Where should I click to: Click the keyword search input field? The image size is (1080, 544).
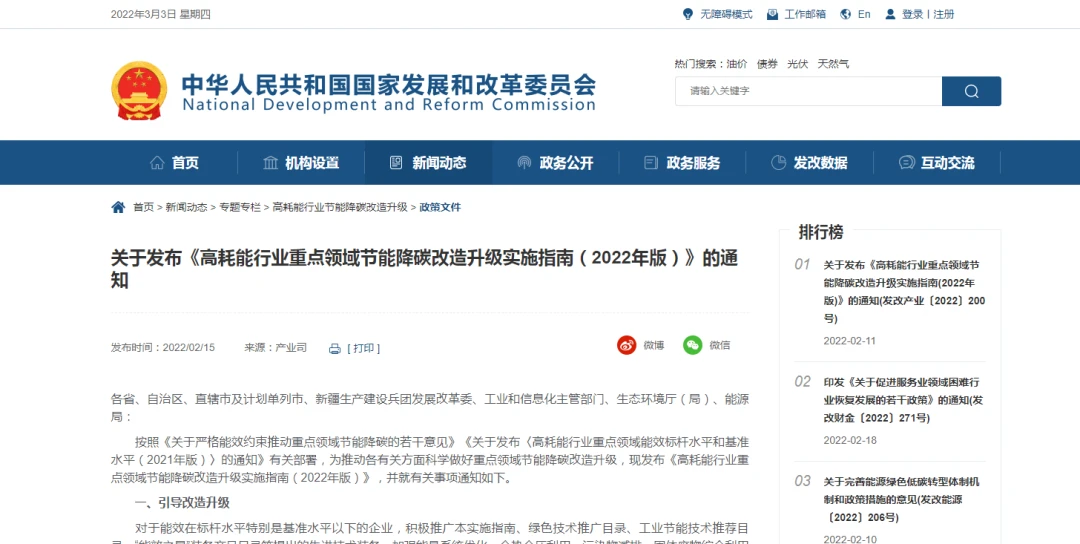(808, 91)
